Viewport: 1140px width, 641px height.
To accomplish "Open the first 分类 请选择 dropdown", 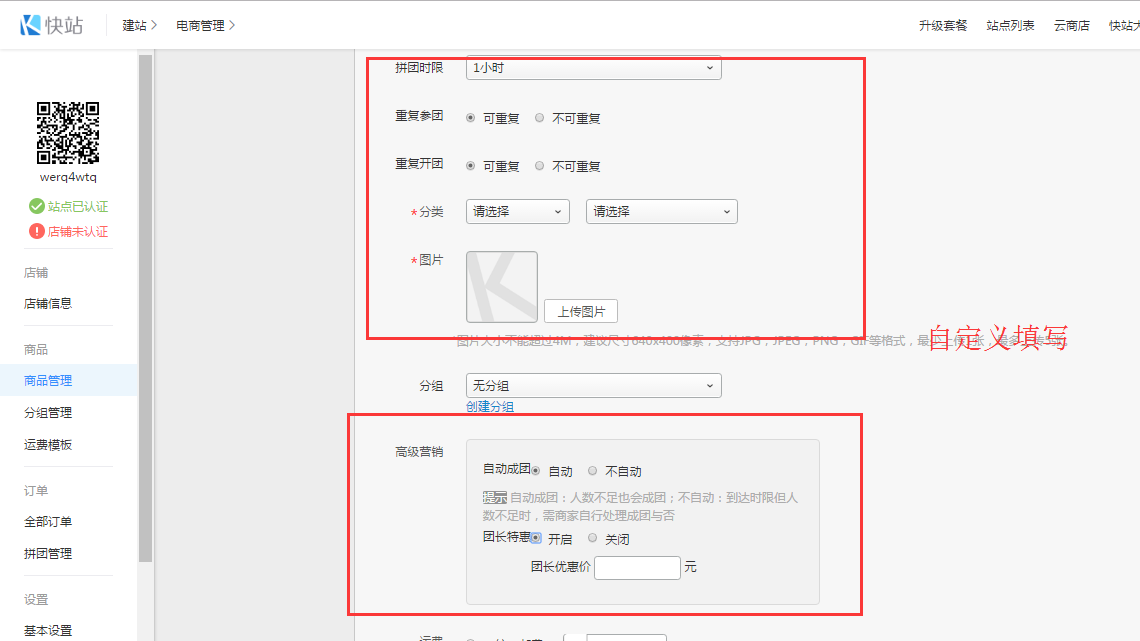I will coord(517,212).
